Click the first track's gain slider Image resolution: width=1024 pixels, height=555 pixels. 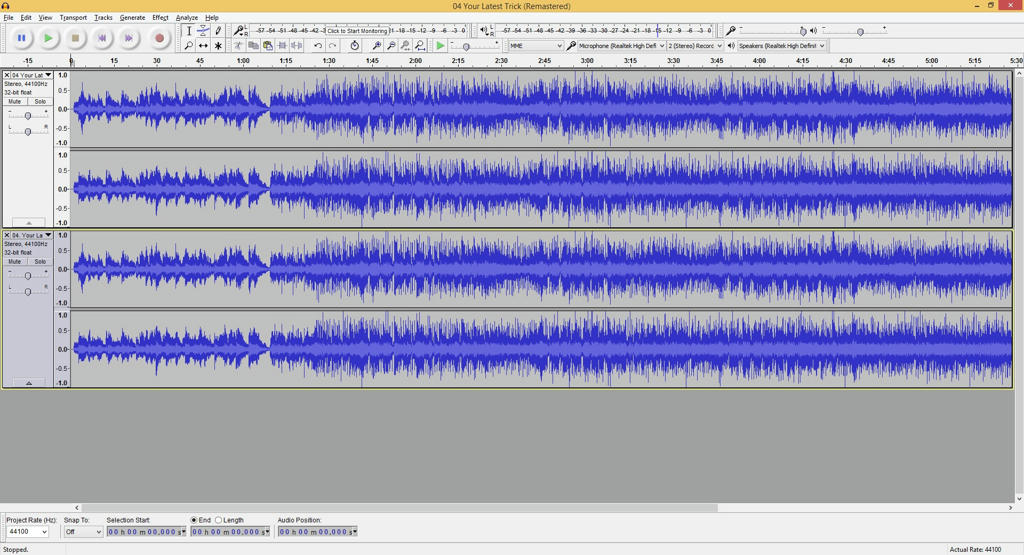click(27, 115)
